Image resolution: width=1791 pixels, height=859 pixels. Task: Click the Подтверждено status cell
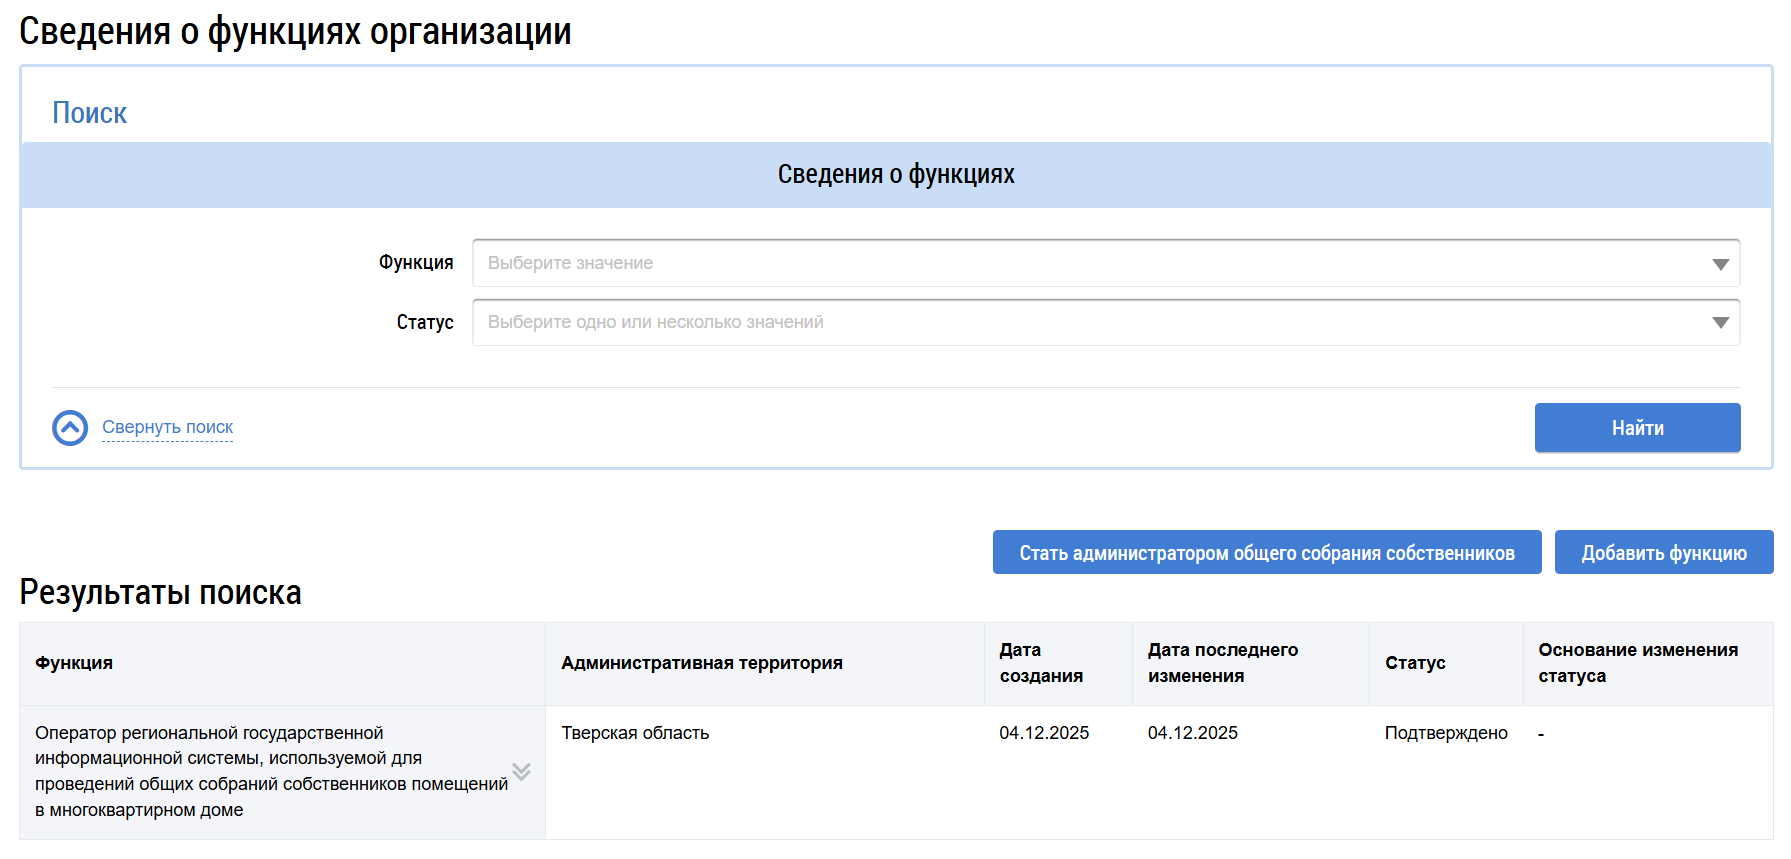1445,733
